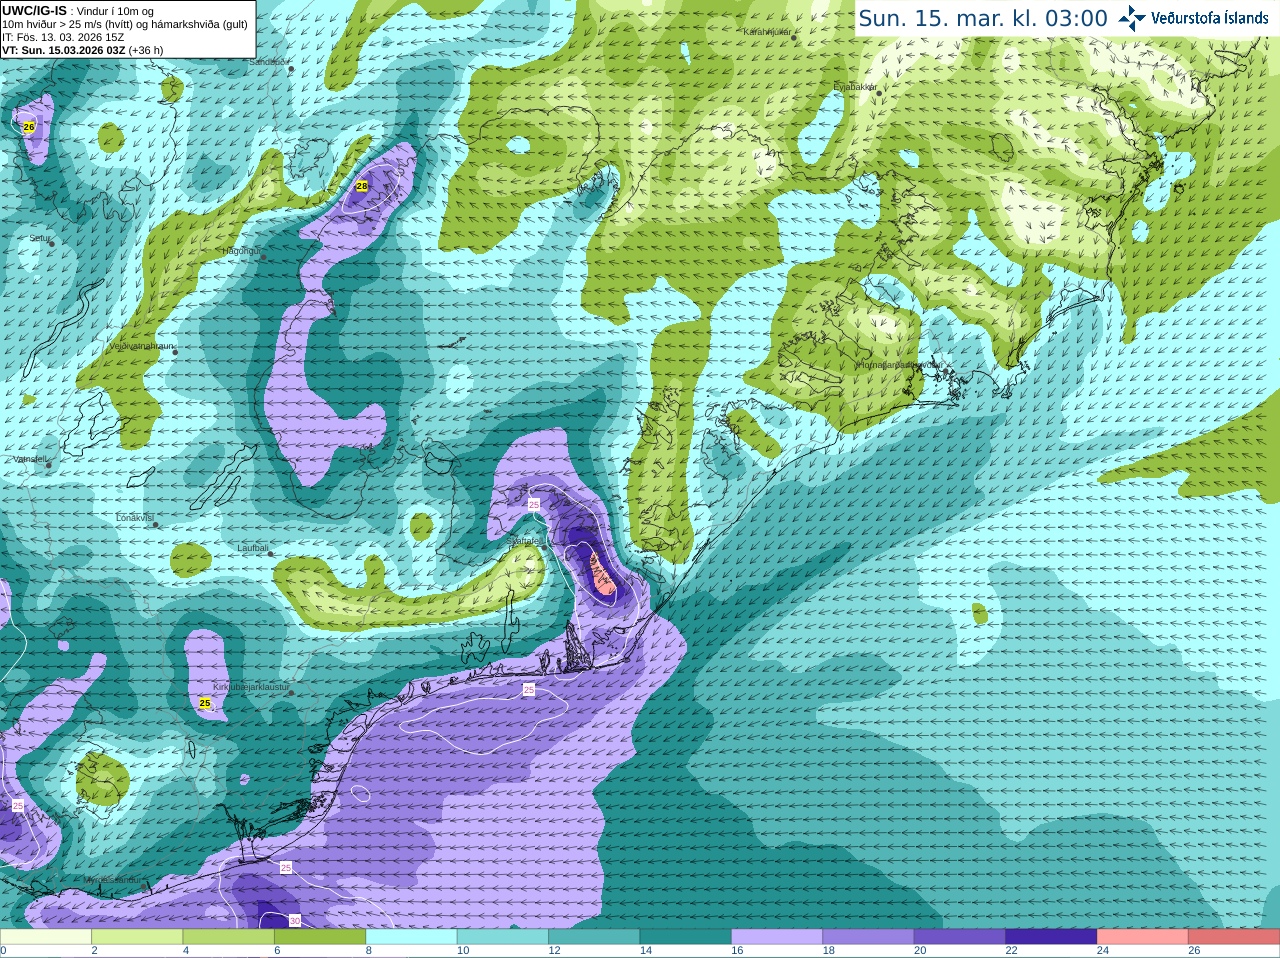Viewport: 1280px width, 958px height.
Task: Click the Sandbúðir station label
Action: coord(268,62)
